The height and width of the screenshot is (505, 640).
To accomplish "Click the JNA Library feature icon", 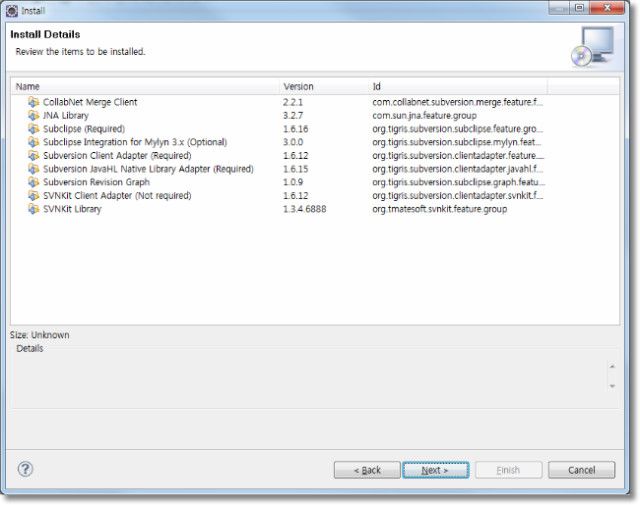I will 33,116.
